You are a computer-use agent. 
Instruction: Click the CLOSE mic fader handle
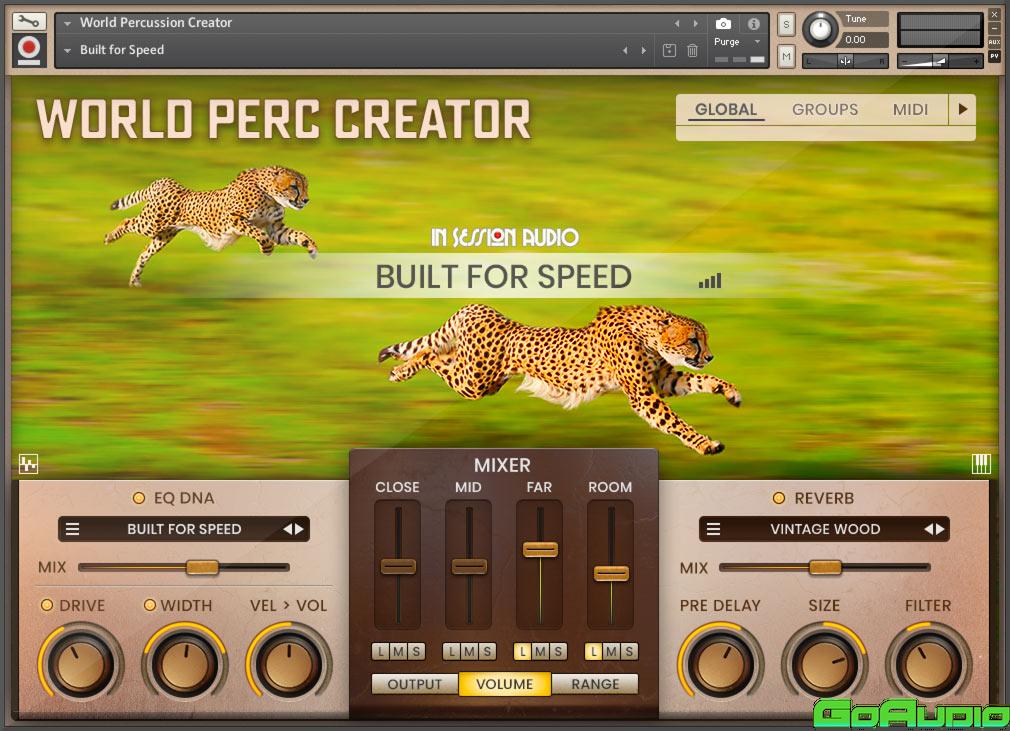[x=398, y=567]
